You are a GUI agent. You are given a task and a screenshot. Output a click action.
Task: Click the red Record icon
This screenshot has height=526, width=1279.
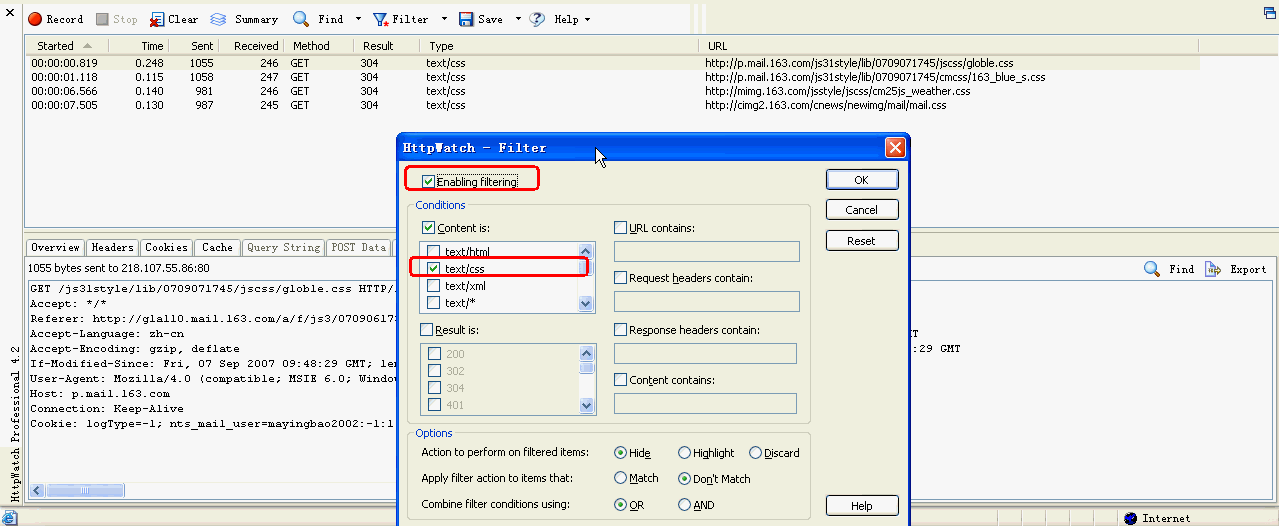(34, 19)
